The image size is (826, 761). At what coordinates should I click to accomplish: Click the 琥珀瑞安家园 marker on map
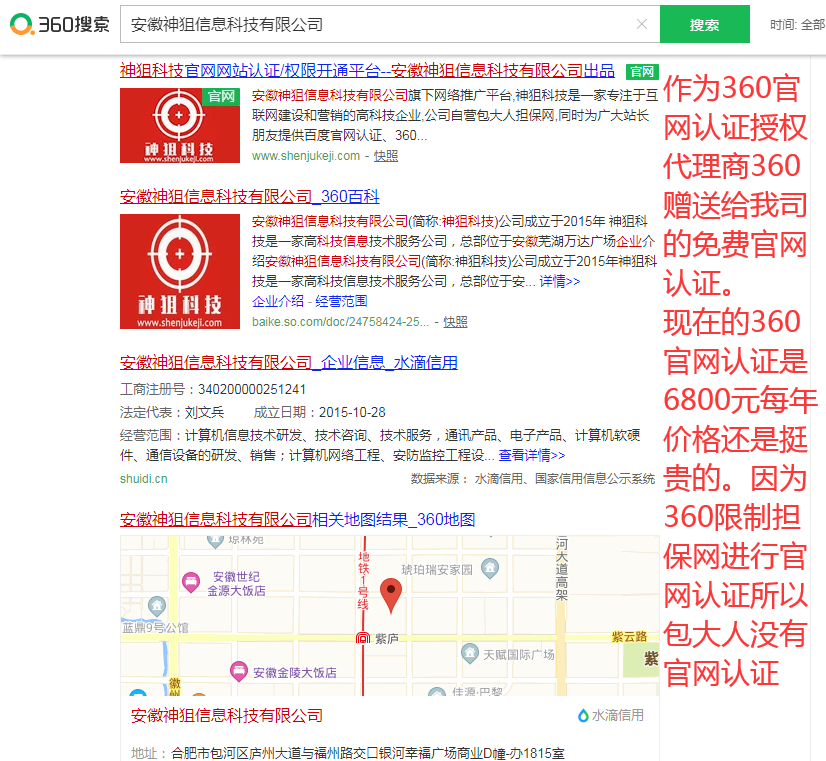click(490, 569)
